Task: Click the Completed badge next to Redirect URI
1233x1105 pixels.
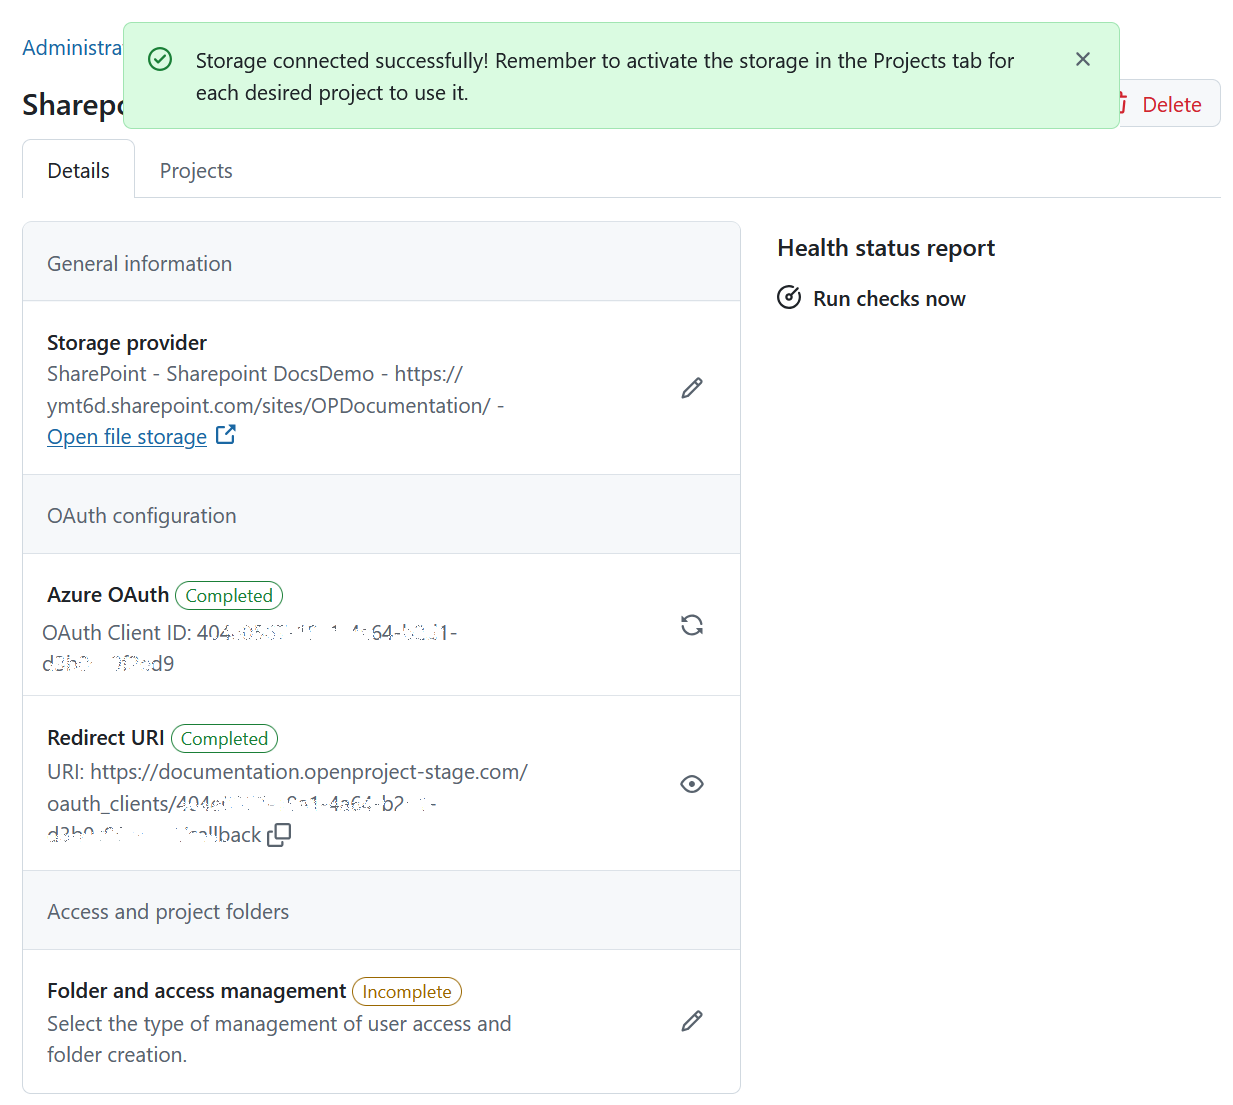Action: click(224, 738)
